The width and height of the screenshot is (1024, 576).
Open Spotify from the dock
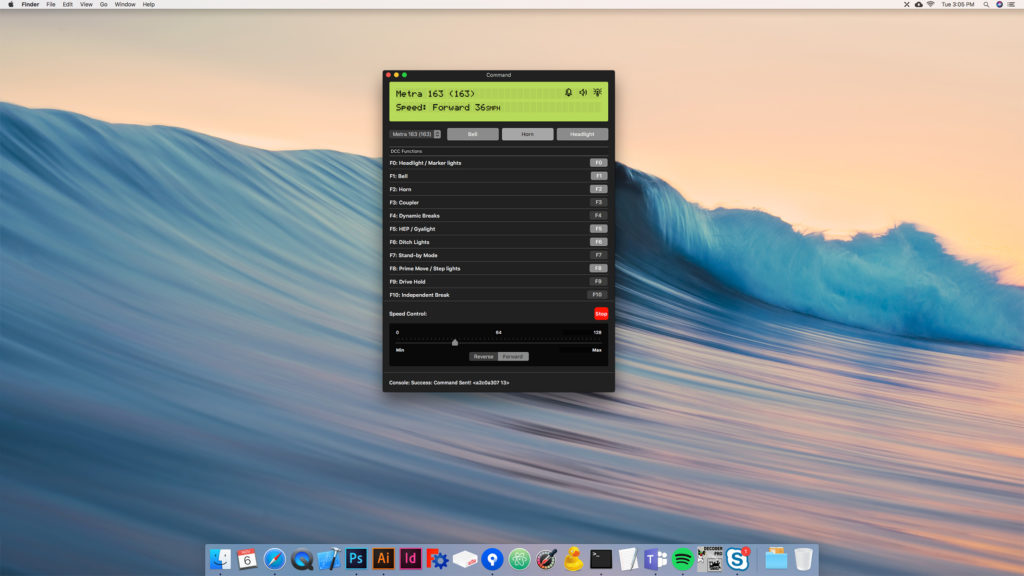point(682,560)
